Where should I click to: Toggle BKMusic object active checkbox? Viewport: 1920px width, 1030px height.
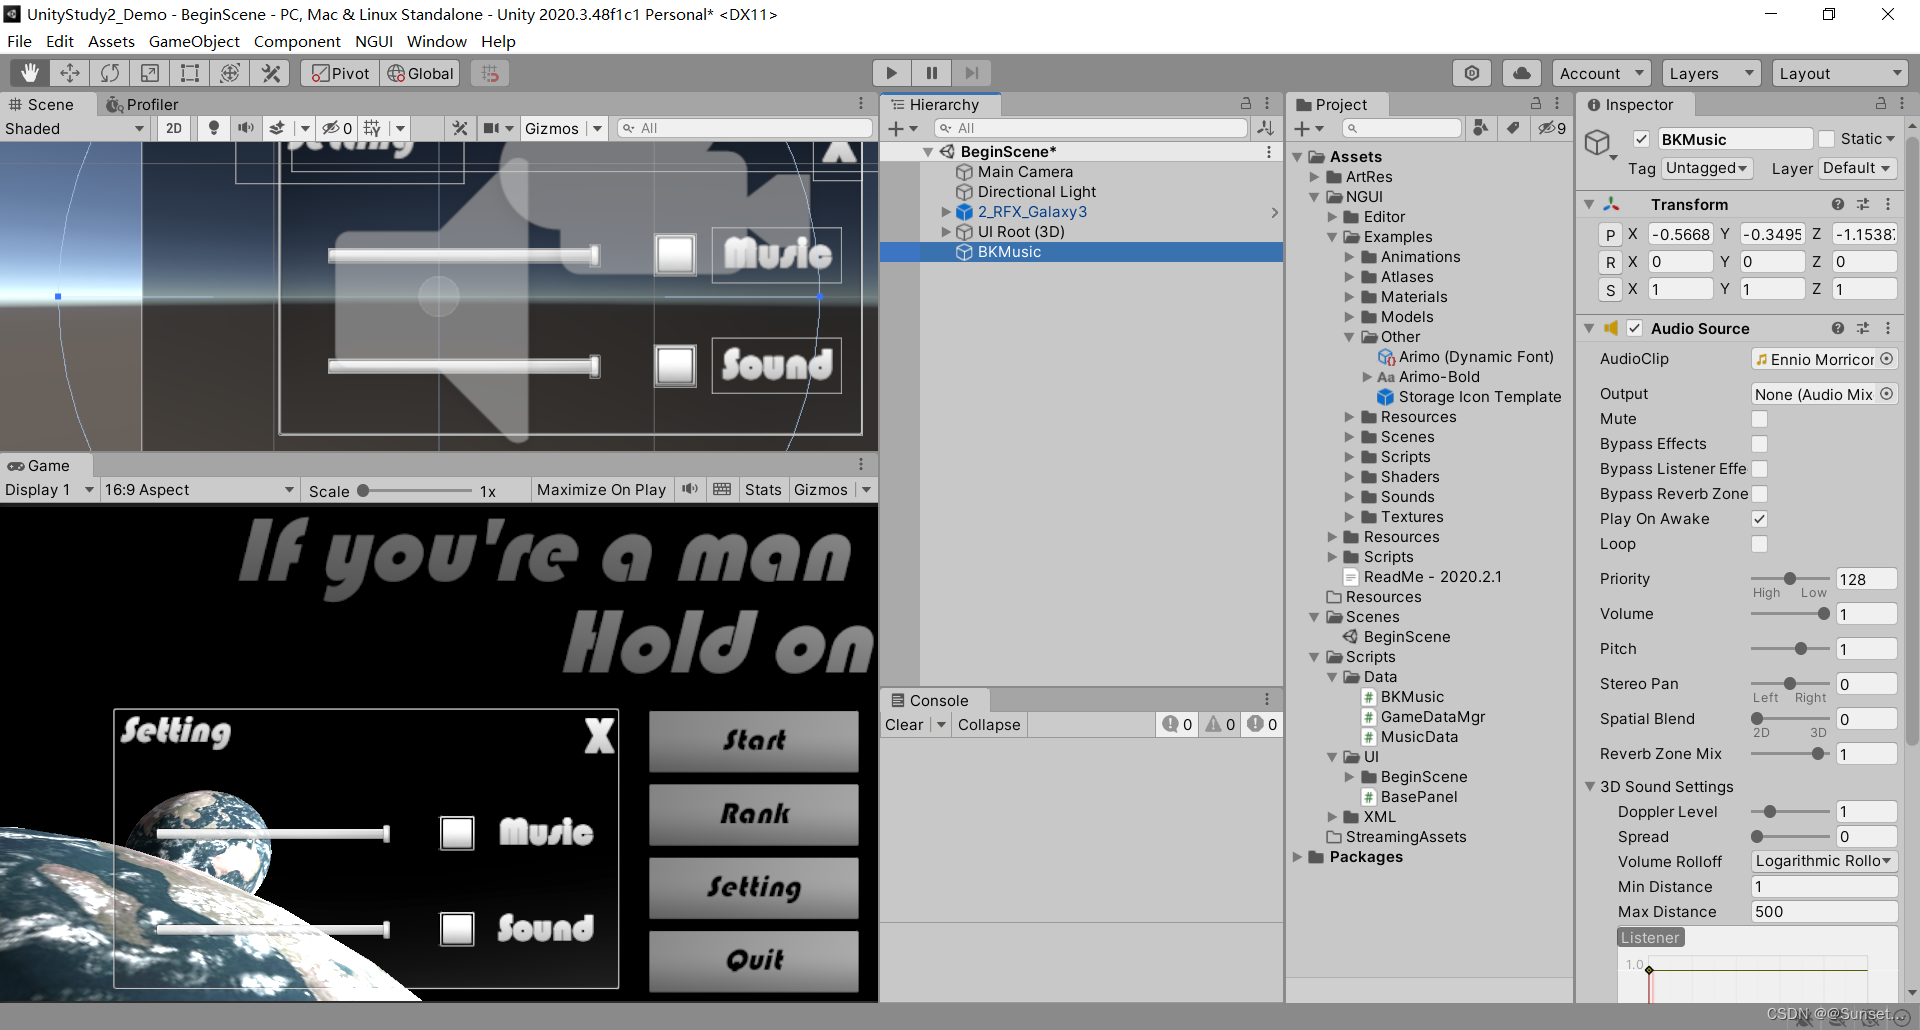tap(1641, 139)
